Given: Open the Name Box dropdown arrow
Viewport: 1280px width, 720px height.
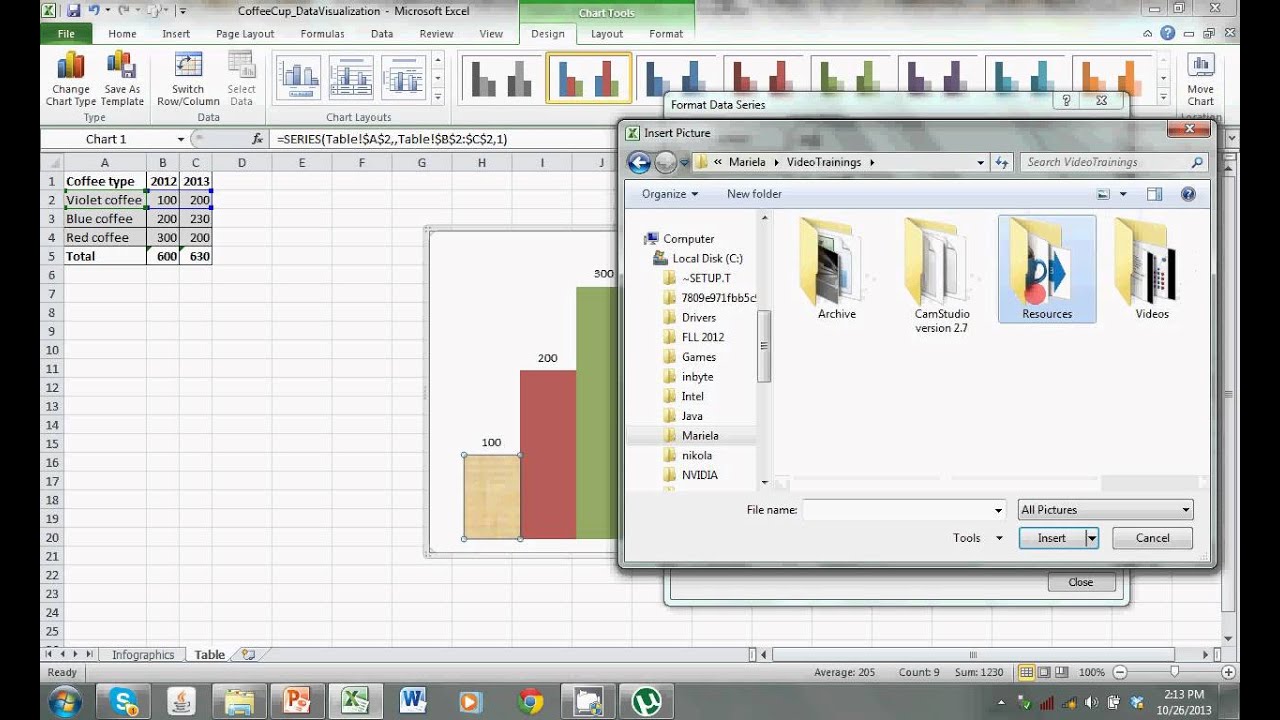Looking at the screenshot, I should tap(181, 139).
